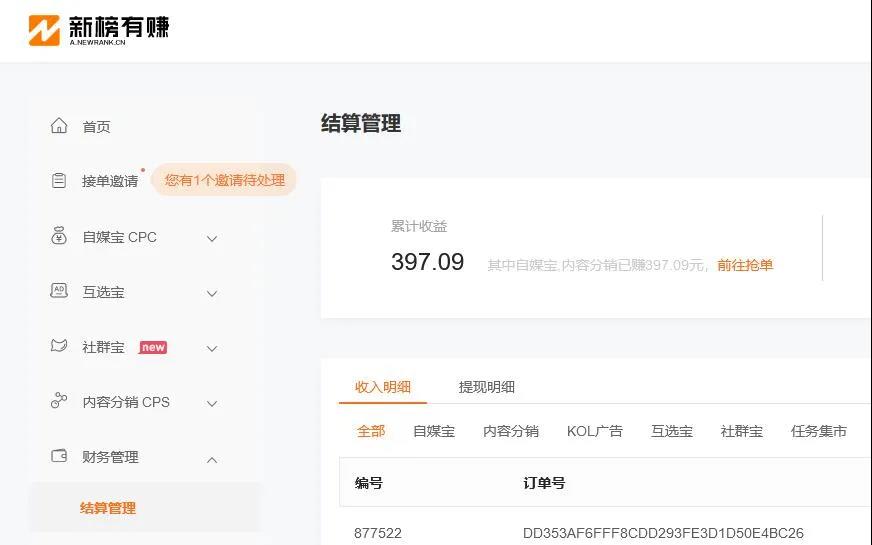The height and width of the screenshot is (545, 872).
Task: Click the 内容分销 CPS share icon
Action: 59,401
